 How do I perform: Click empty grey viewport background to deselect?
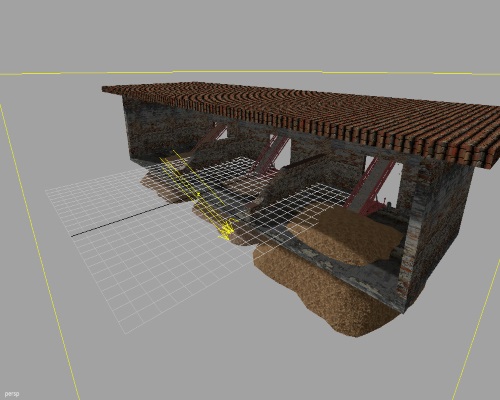tap(250, 33)
